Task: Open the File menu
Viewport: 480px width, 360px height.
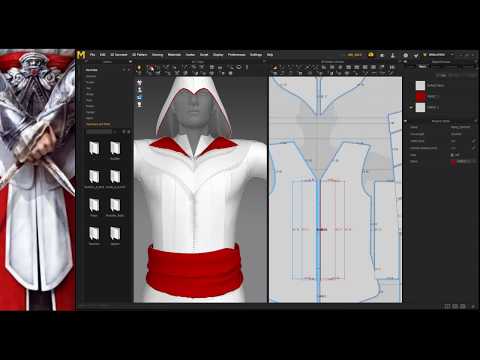Action: tap(92, 55)
